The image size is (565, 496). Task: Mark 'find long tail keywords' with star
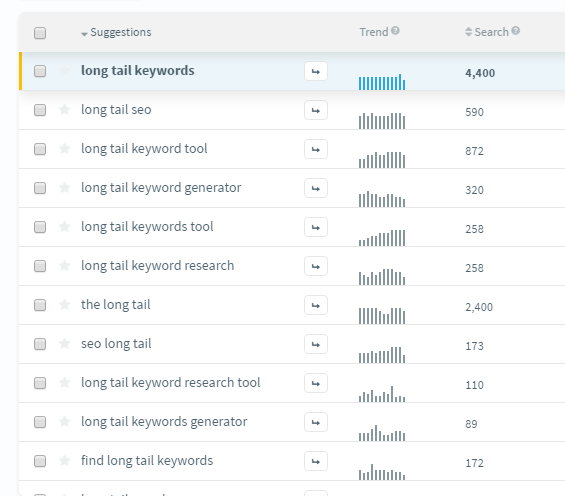pyautogui.click(x=64, y=460)
